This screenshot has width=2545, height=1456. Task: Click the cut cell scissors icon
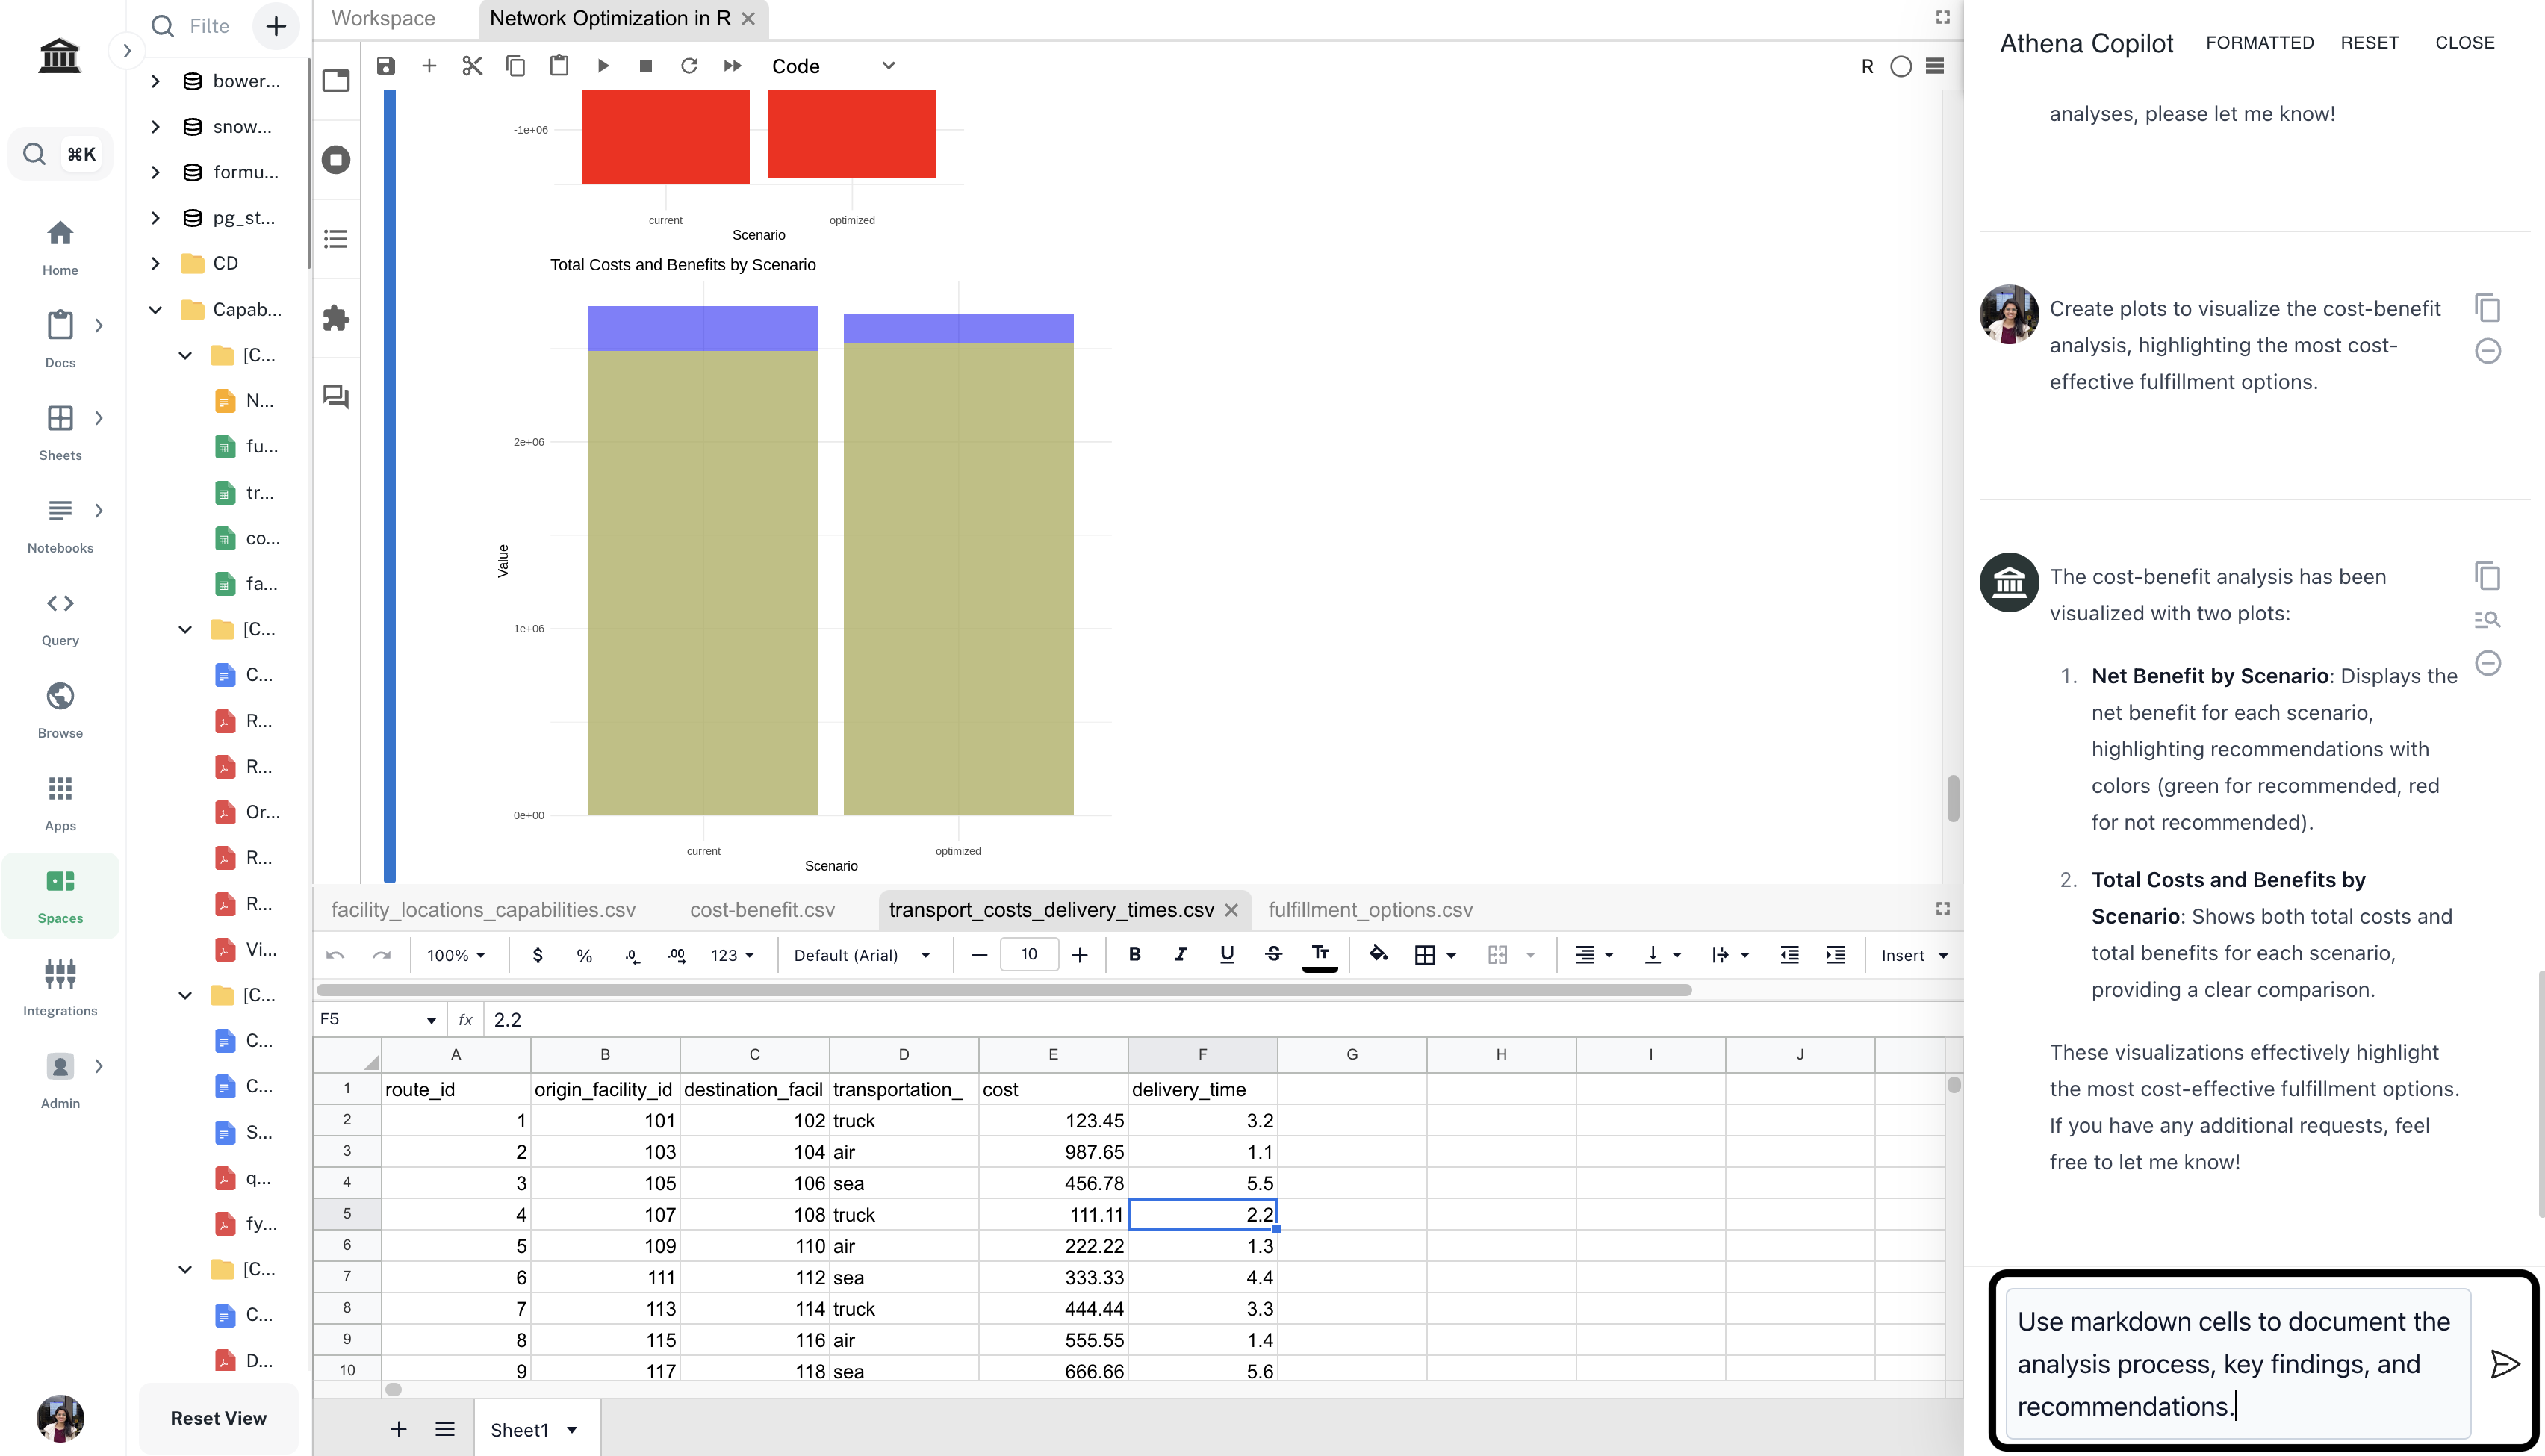click(x=472, y=66)
